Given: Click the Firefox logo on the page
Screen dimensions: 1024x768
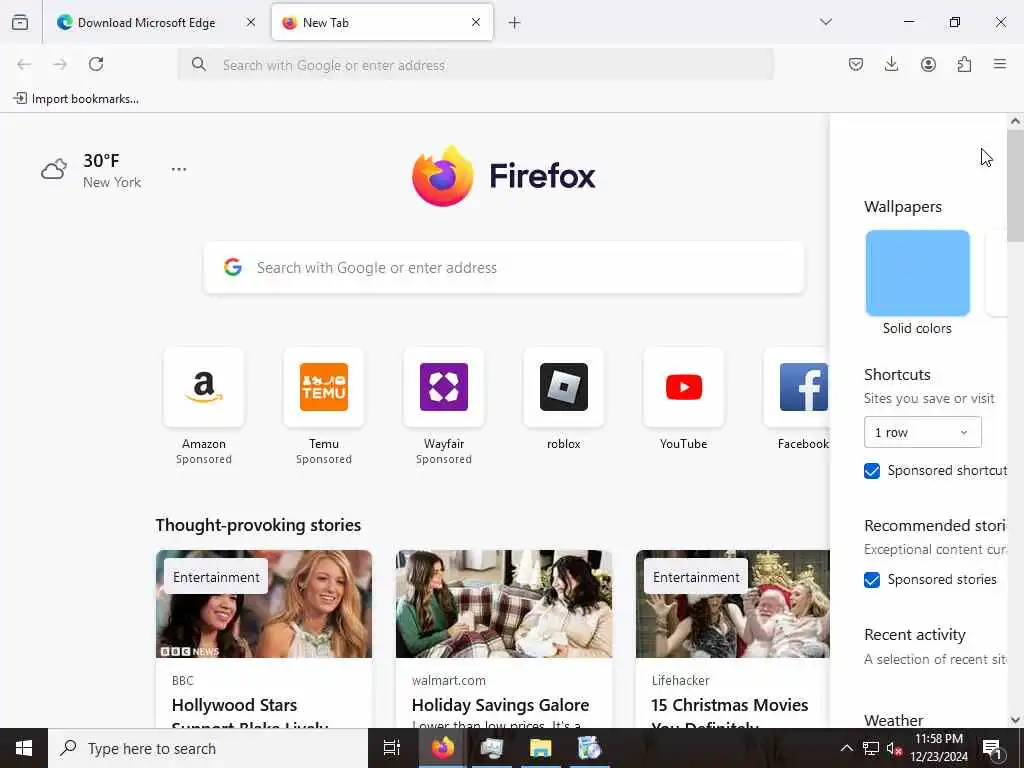Looking at the screenshot, I should point(504,176).
